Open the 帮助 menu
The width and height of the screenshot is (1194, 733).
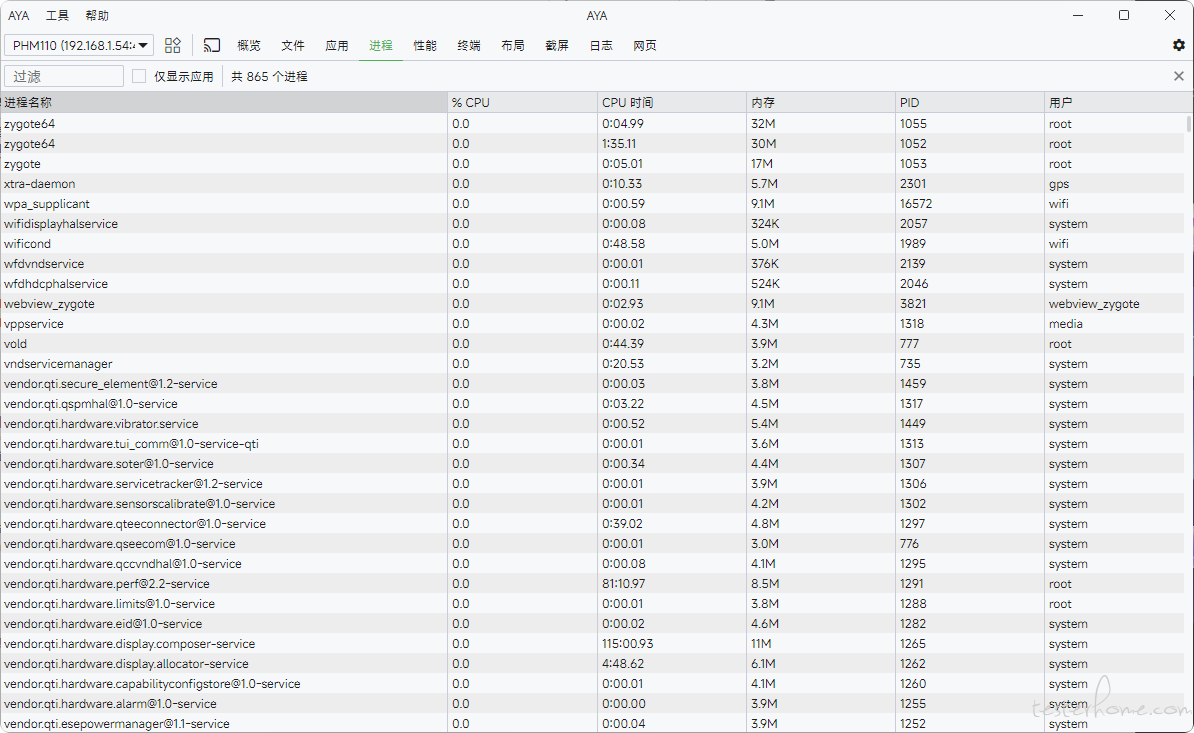click(97, 15)
